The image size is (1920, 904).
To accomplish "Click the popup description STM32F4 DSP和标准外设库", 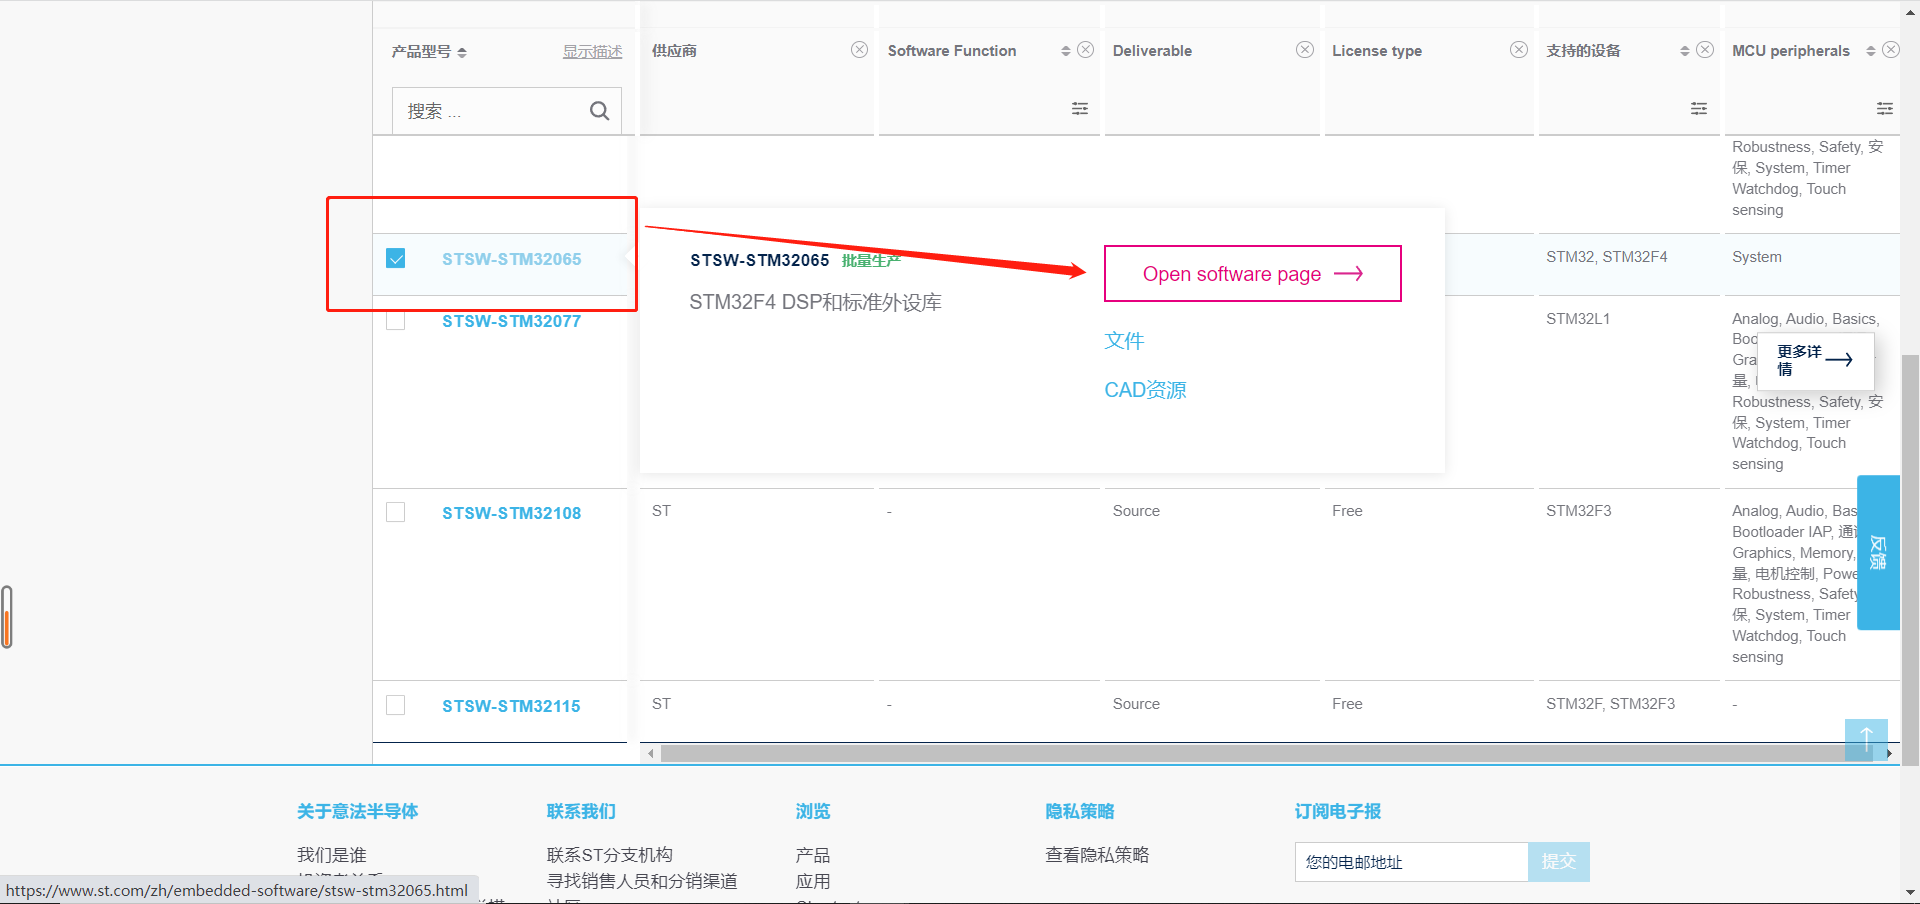I will pos(815,302).
